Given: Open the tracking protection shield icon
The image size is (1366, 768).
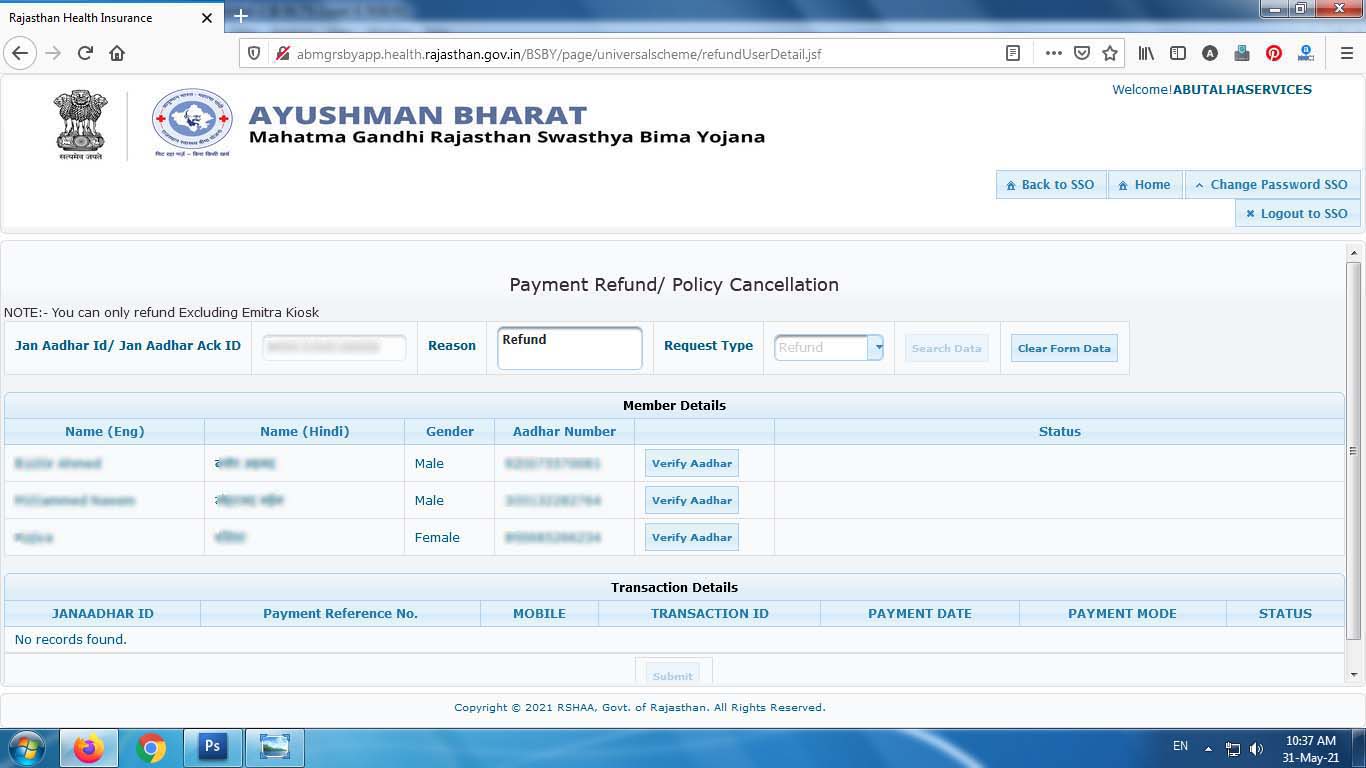Looking at the screenshot, I should (254, 53).
